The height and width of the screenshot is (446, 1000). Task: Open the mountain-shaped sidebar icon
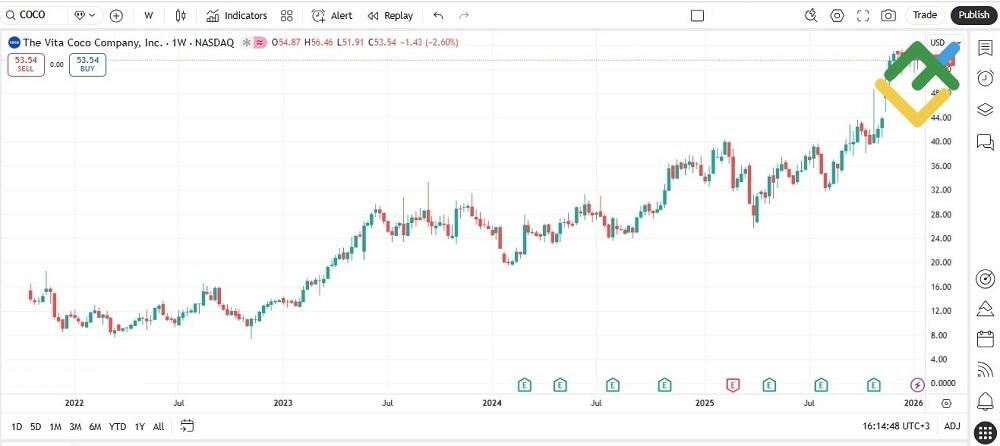(x=985, y=309)
